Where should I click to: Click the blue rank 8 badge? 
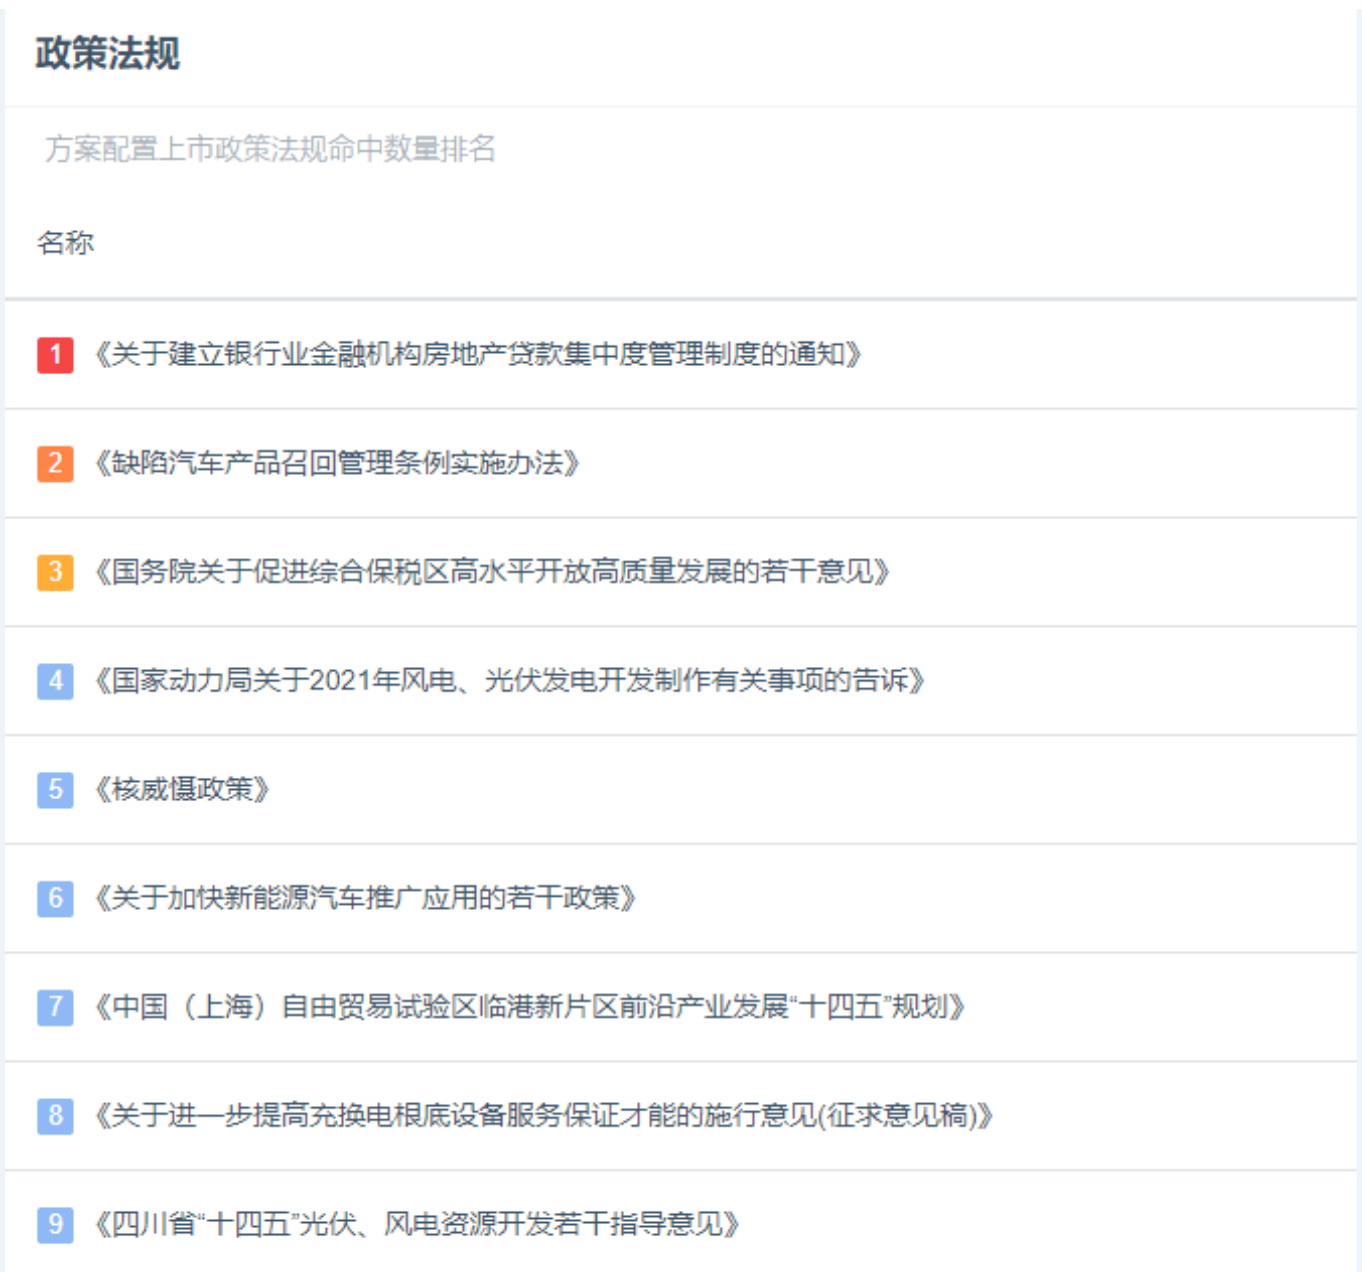(x=55, y=1115)
